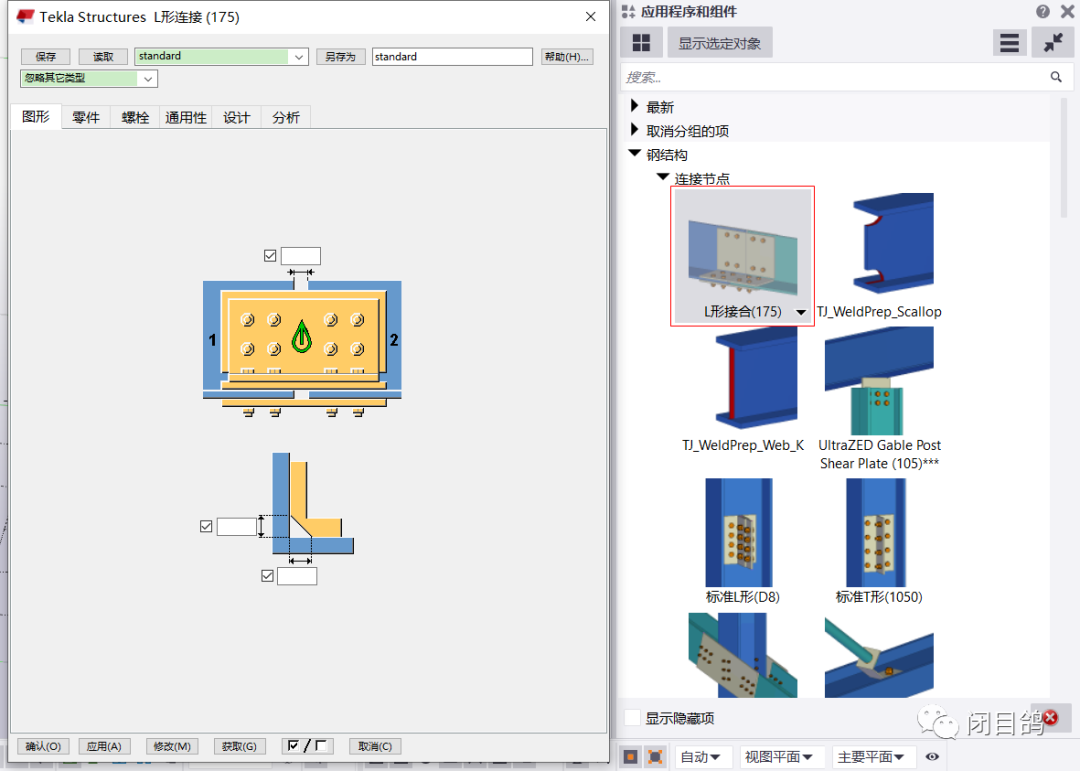Image resolution: width=1080 pixels, height=771 pixels.
Task: Click the orange selection square icon
Action: [630, 757]
